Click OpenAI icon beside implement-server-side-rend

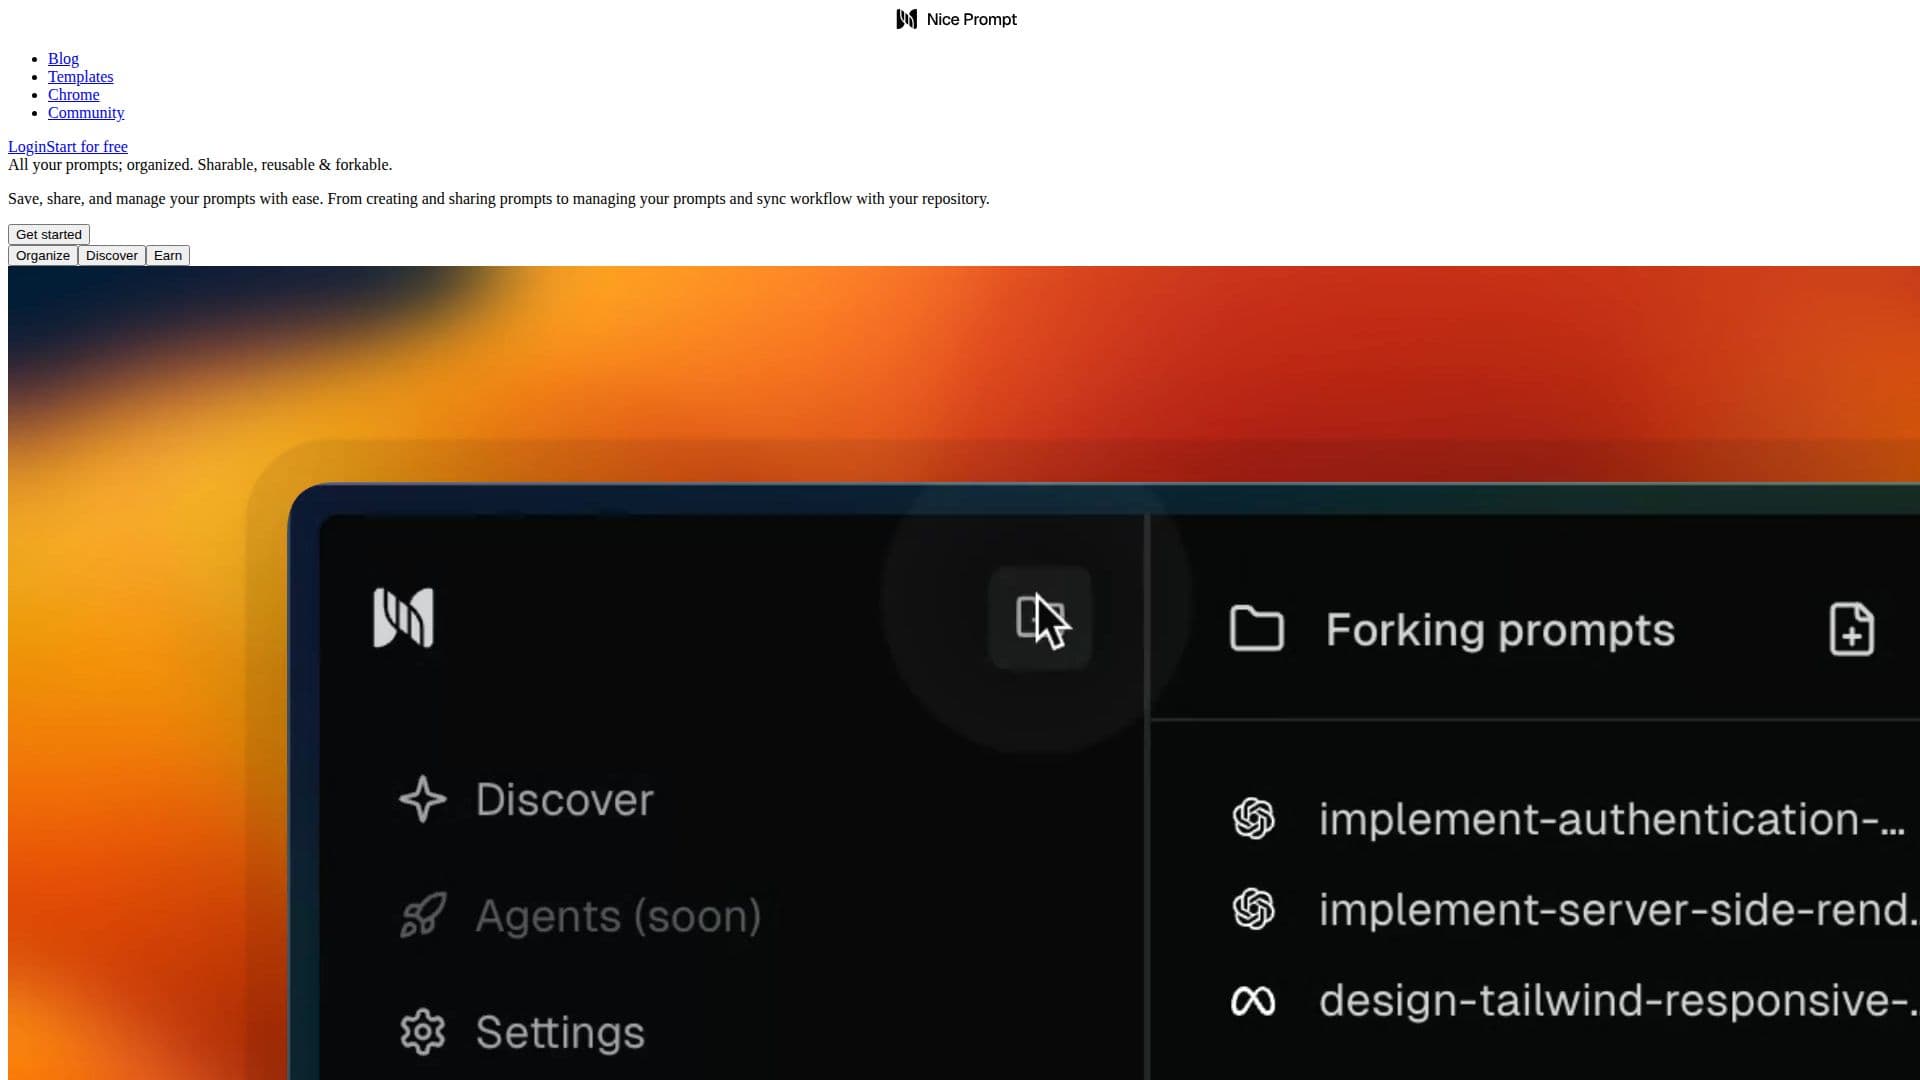1253,910
